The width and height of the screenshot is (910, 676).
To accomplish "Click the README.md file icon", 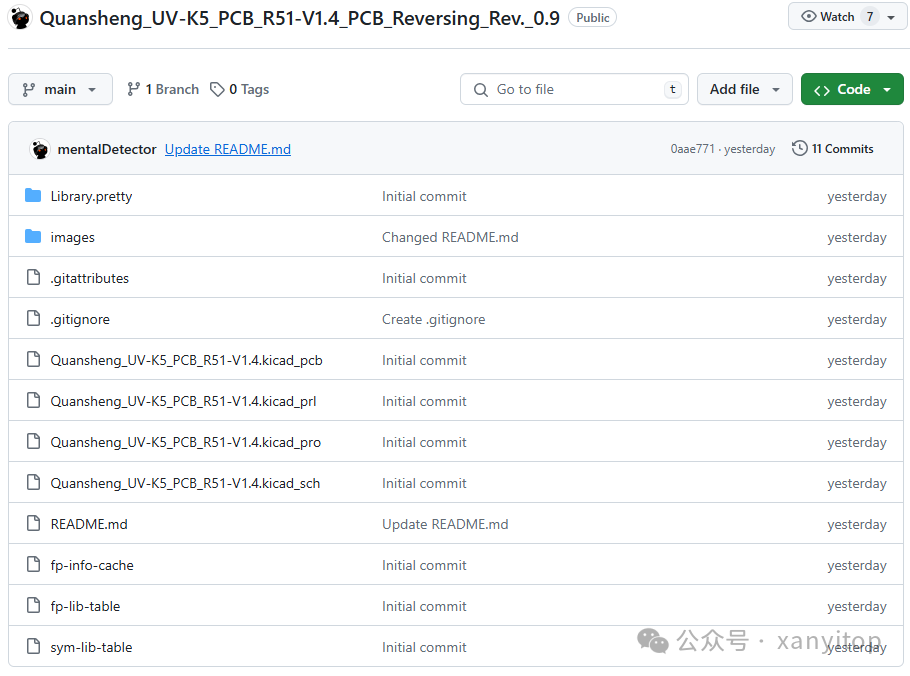I will click(x=33, y=524).
